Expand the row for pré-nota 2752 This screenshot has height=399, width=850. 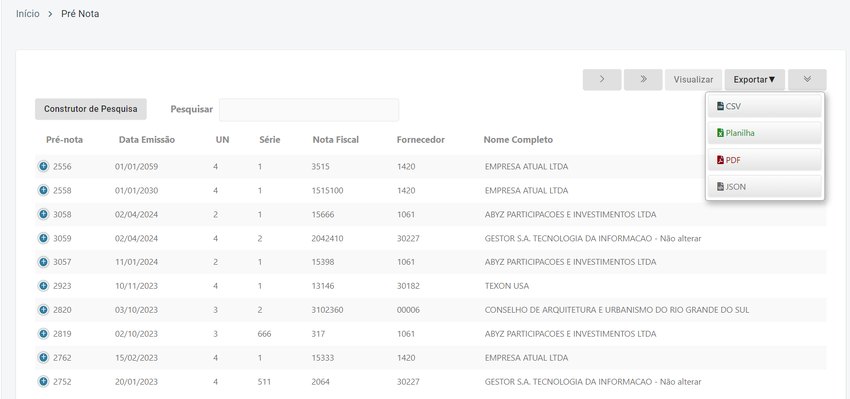(43, 382)
